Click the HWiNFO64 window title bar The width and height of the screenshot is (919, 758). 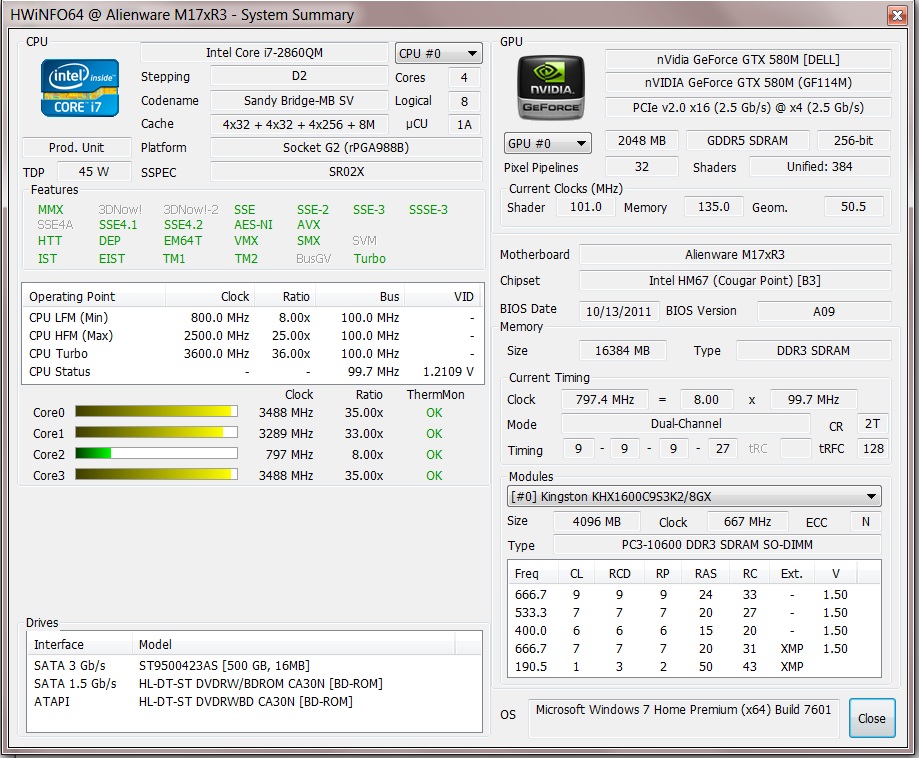[445, 15]
